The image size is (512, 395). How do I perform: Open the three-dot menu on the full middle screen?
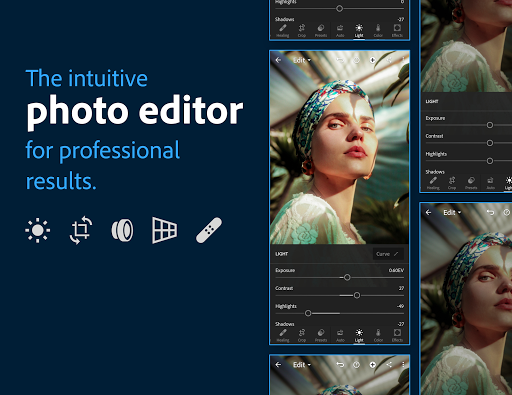point(403,60)
